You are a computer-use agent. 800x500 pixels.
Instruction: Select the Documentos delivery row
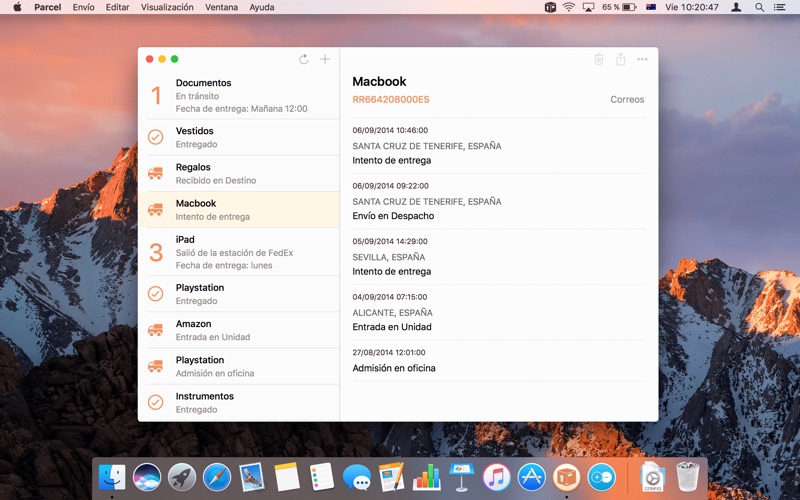tap(239, 95)
